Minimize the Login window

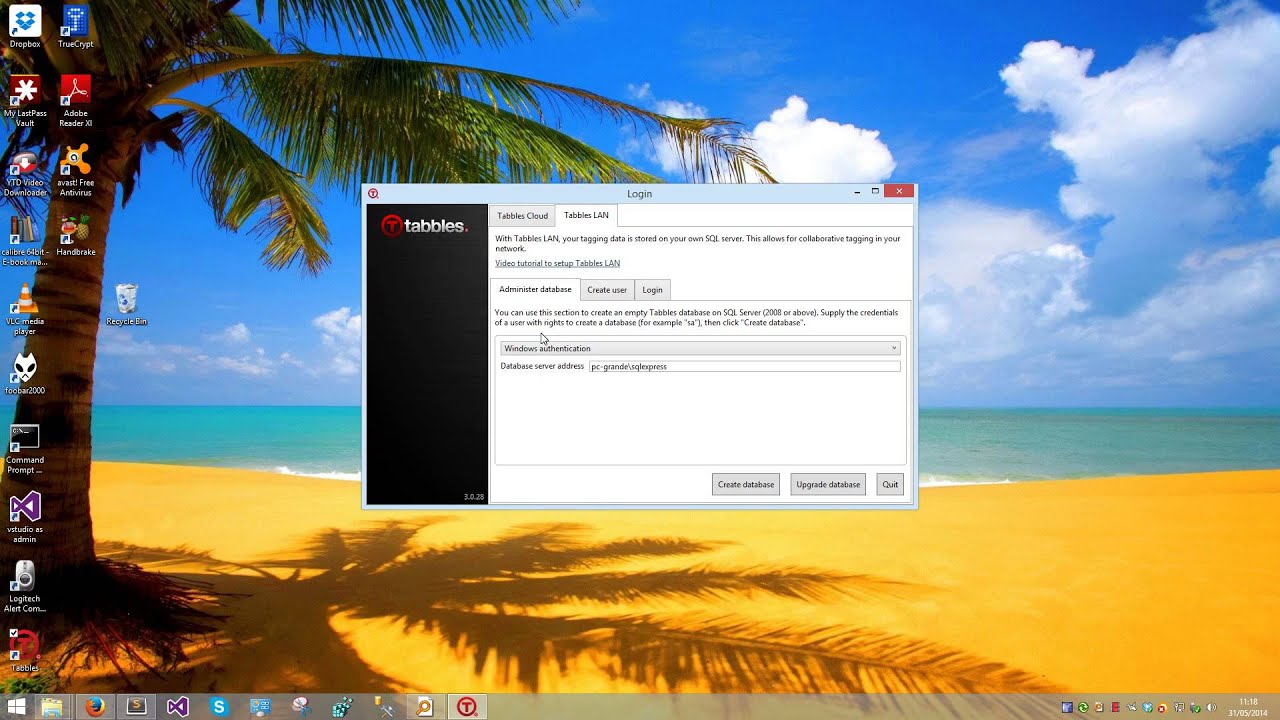pos(857,191)
